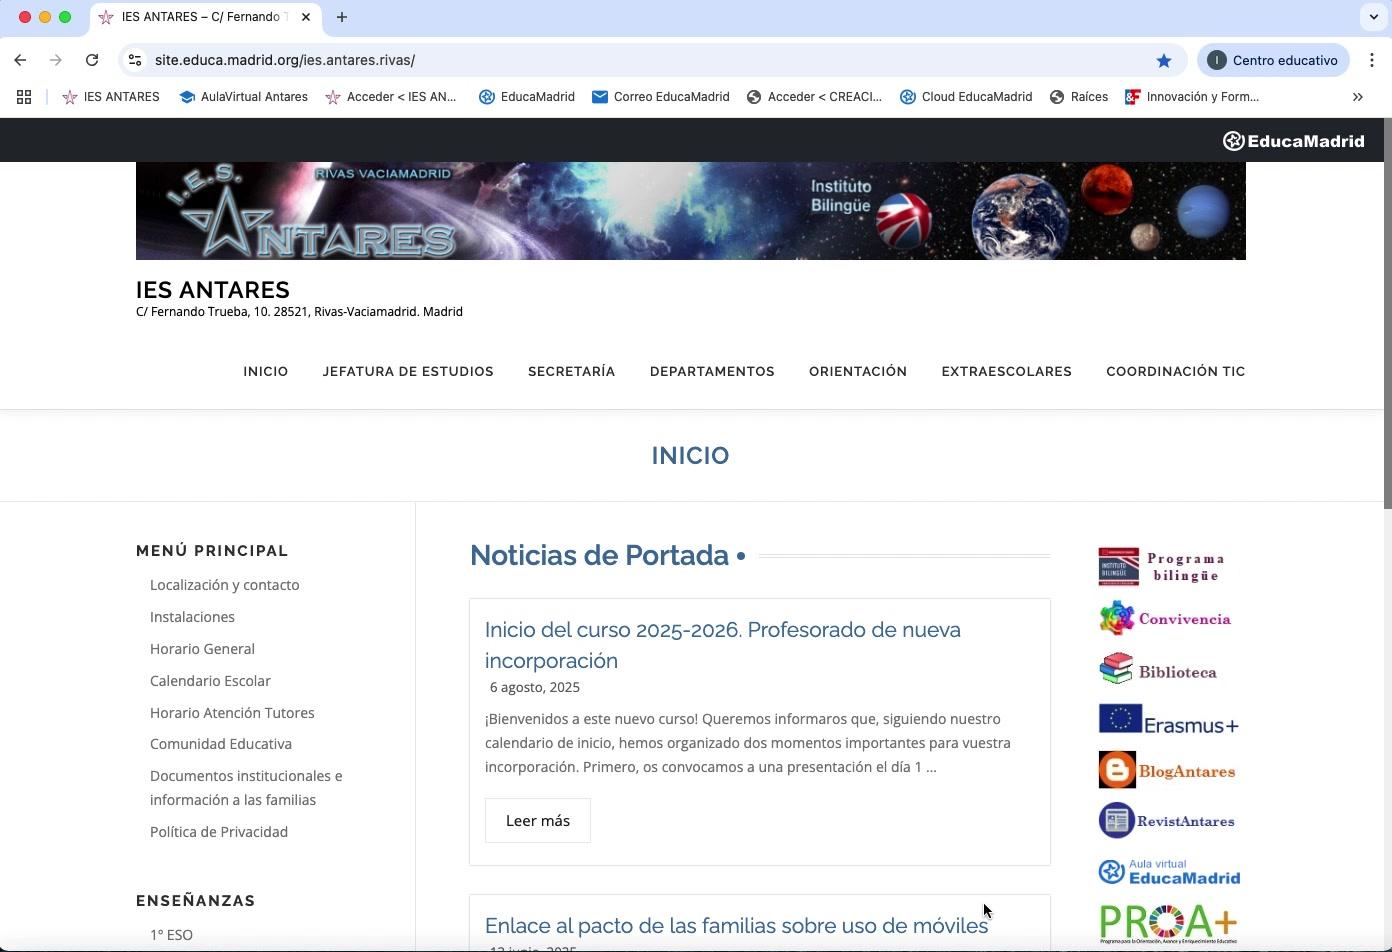Open the Horario General sidebar link

(x=202, y=649)
